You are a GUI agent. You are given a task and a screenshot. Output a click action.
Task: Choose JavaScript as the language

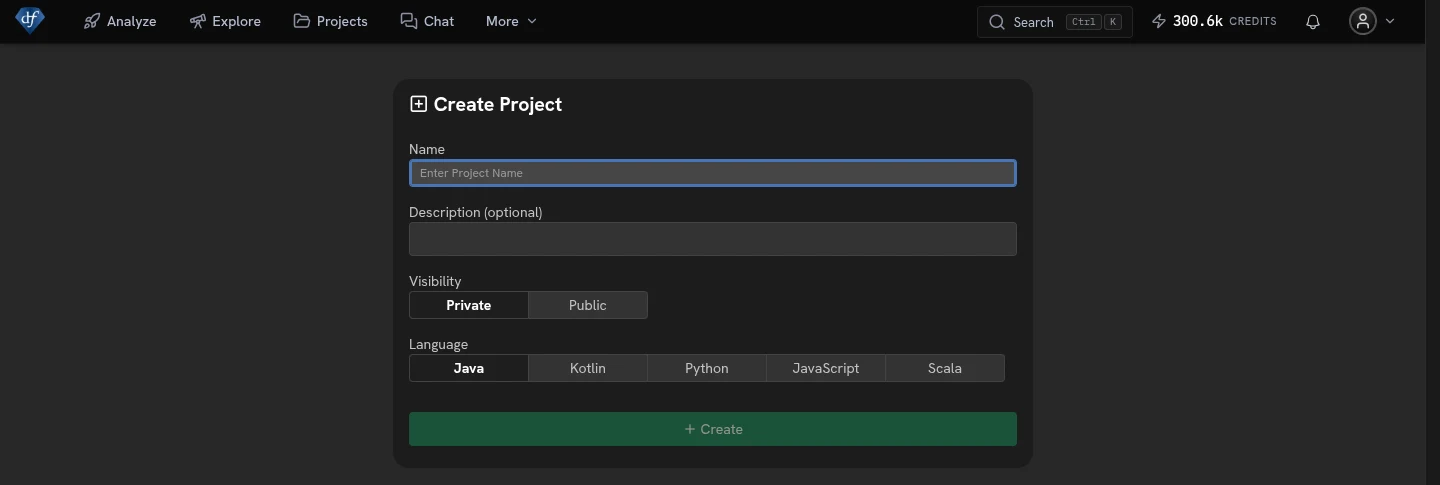click(x=826, y=368)
